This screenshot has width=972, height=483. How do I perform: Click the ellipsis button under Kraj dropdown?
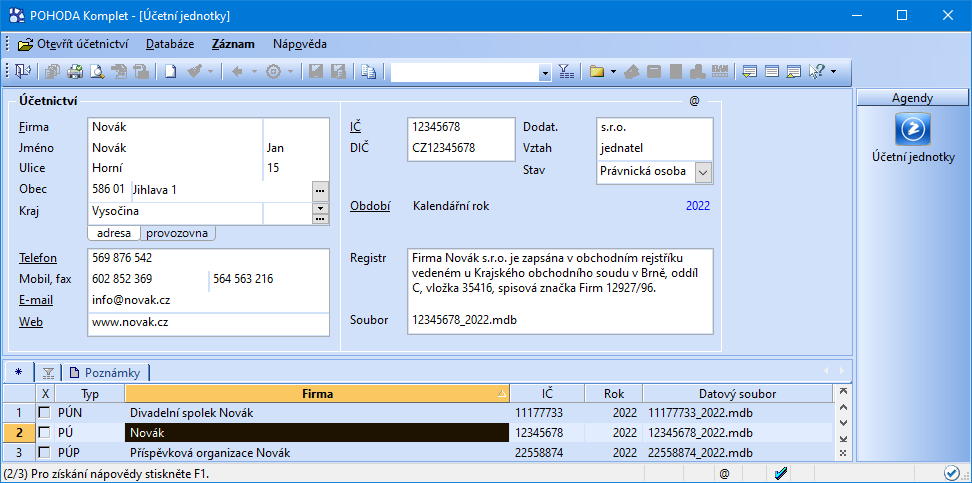(320, 219)
